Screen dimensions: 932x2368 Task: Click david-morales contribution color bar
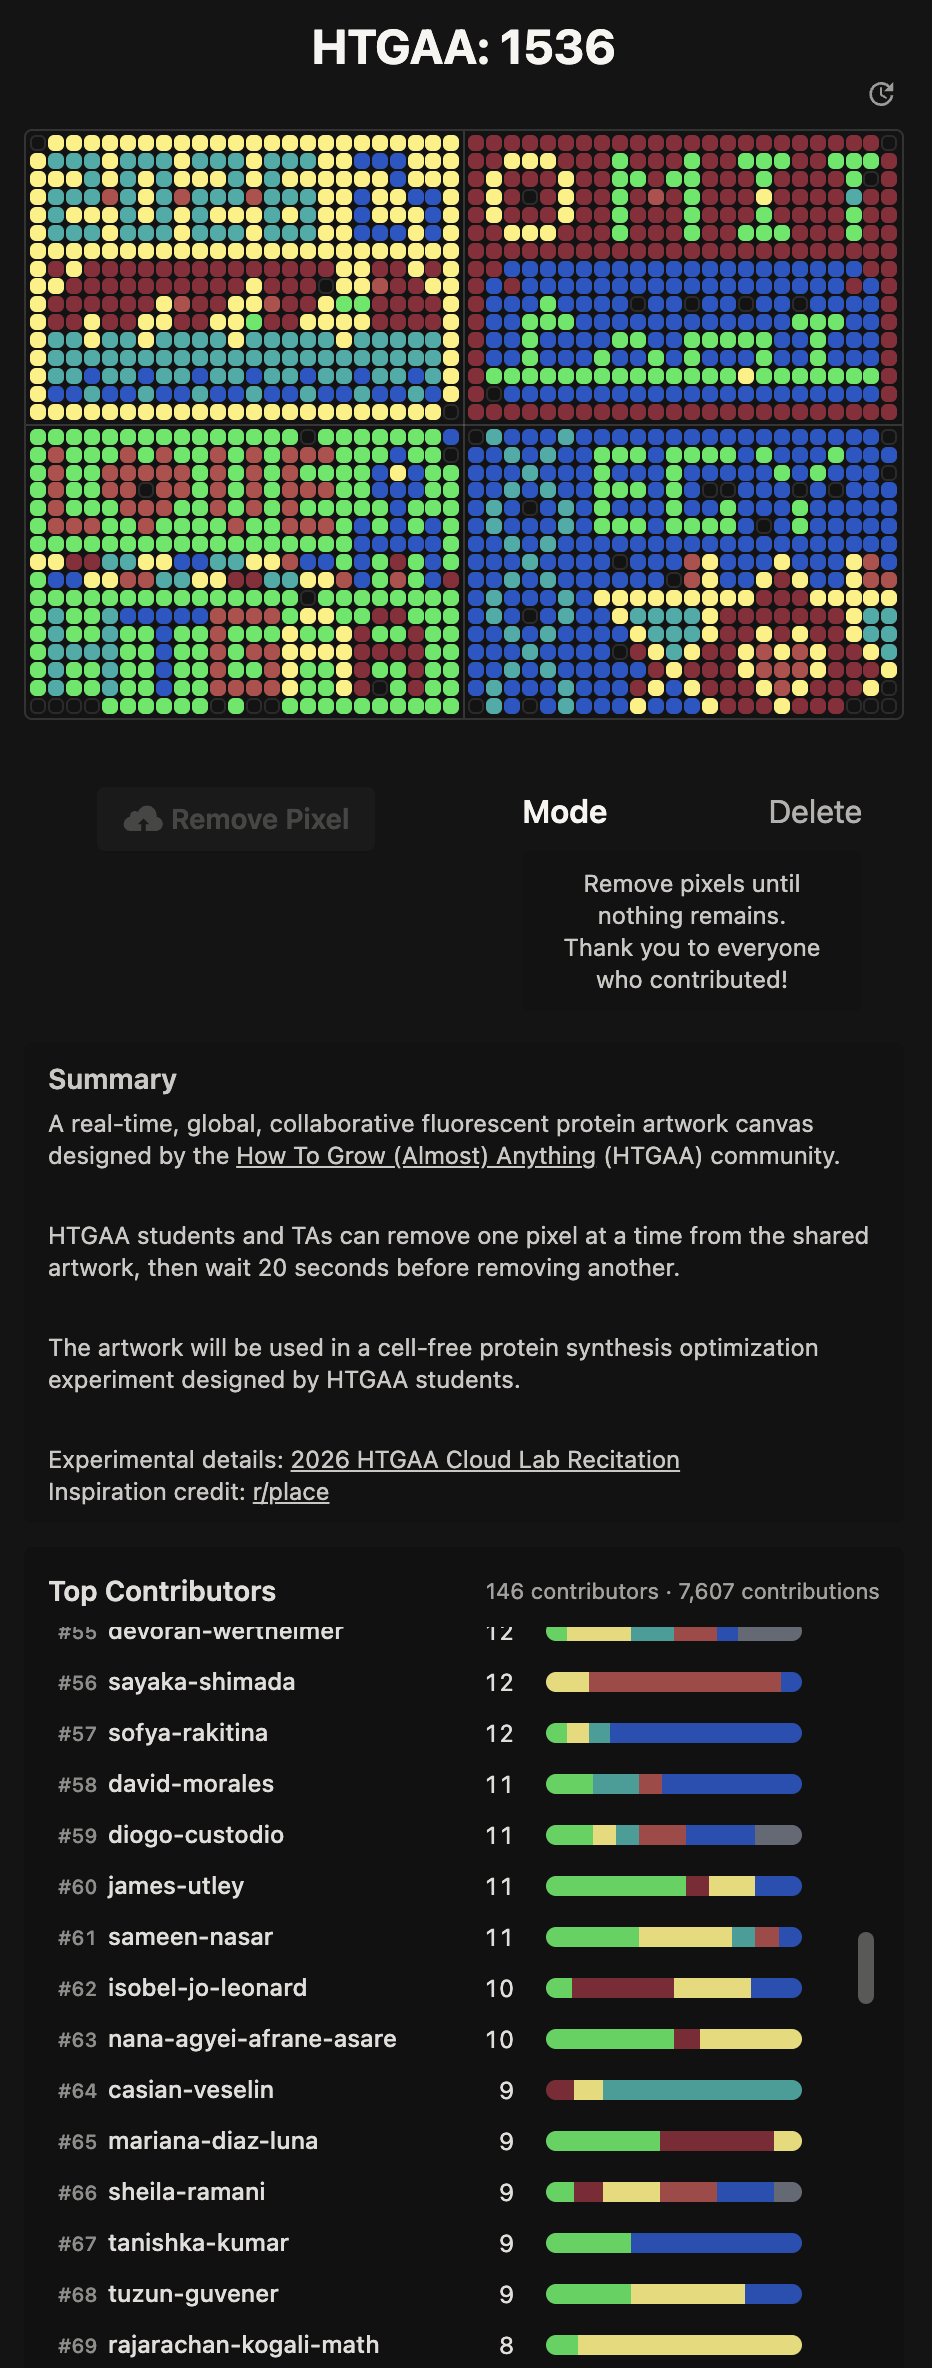tap(674, 1784)
